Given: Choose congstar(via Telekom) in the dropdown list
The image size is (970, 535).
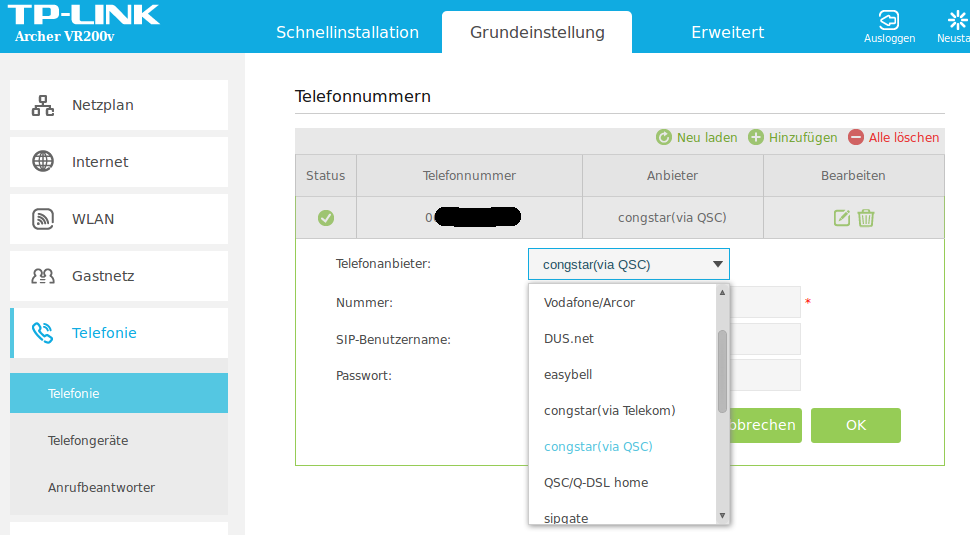Looking at the screenshot, I should click(x=609, y=410).
